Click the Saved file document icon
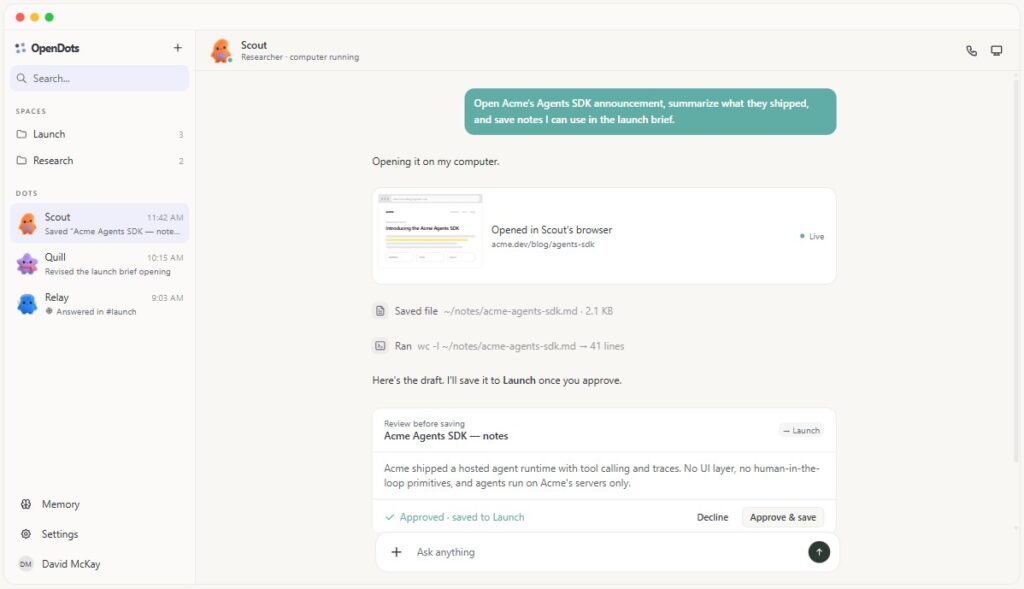Image resolution: width=1024 pixels, height=589 pixels. [380, 311]
